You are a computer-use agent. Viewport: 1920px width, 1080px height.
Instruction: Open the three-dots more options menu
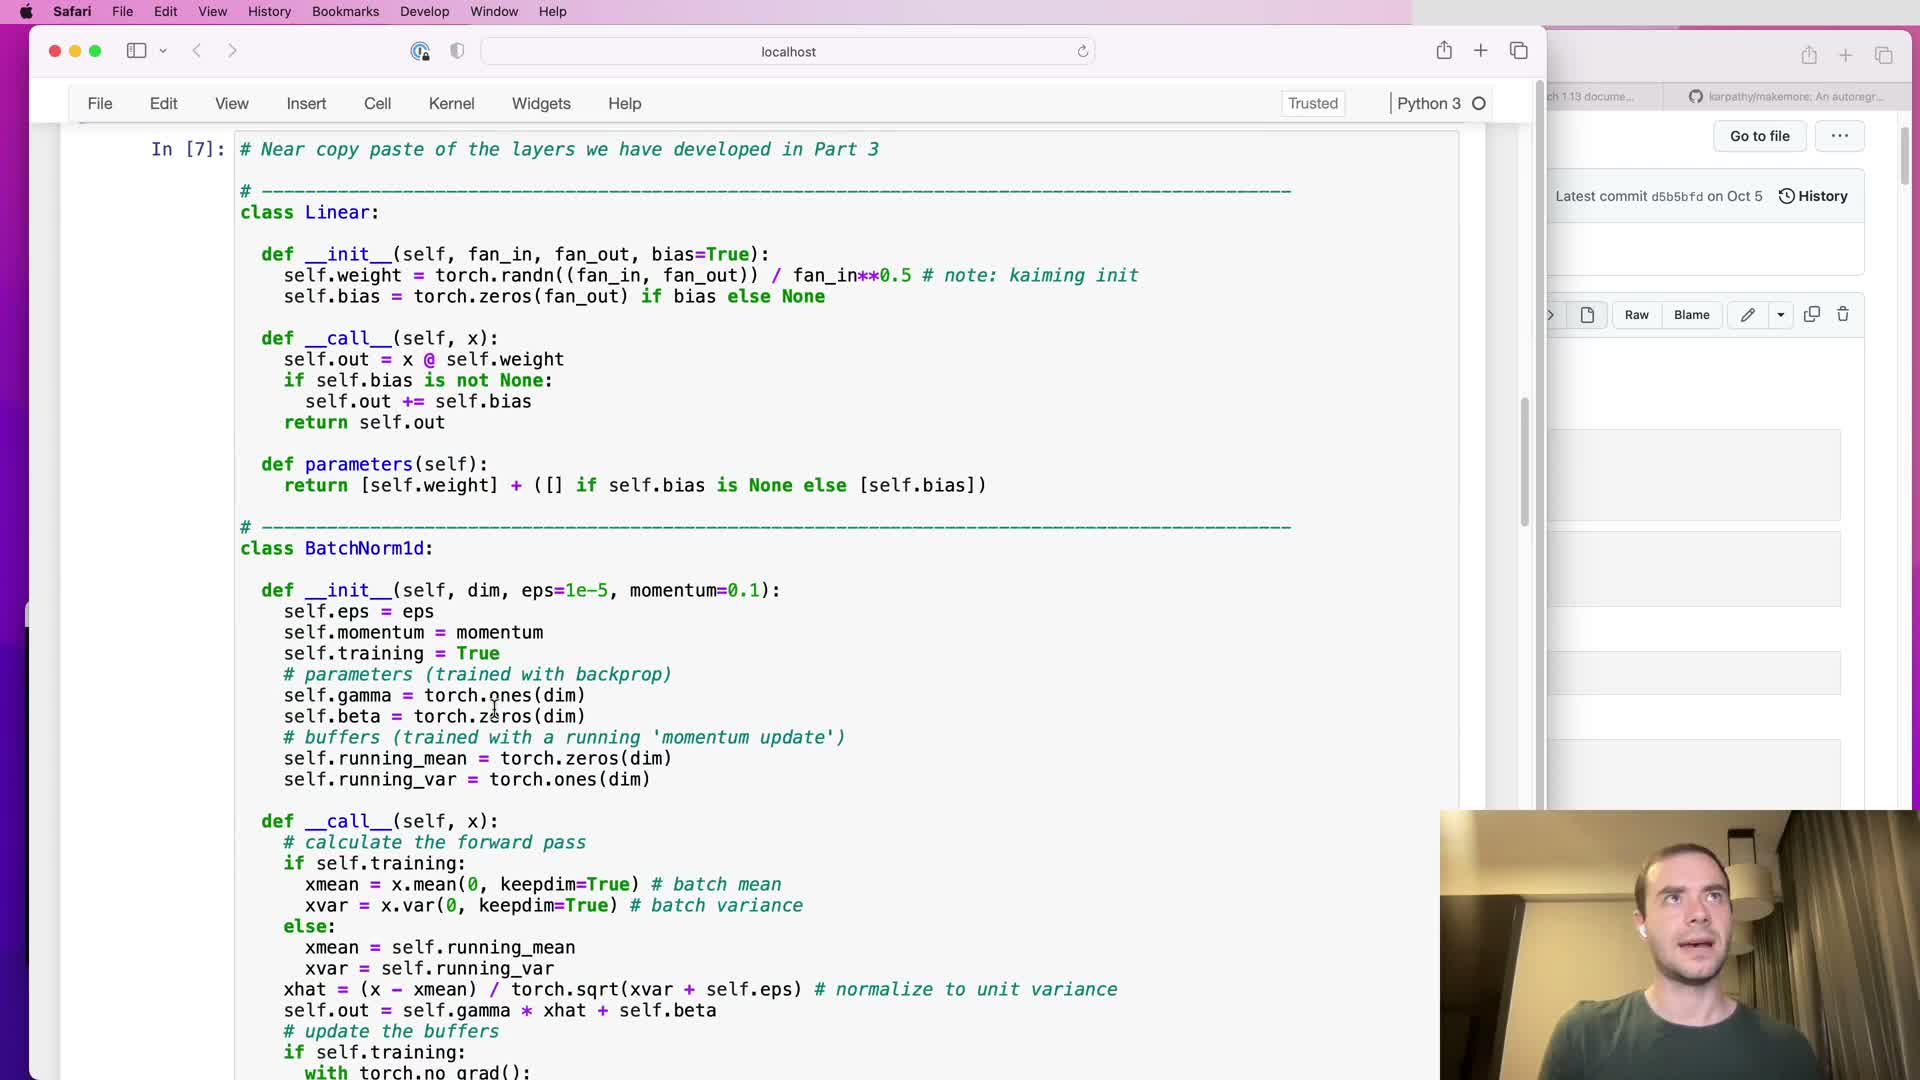click(1840, 136)
